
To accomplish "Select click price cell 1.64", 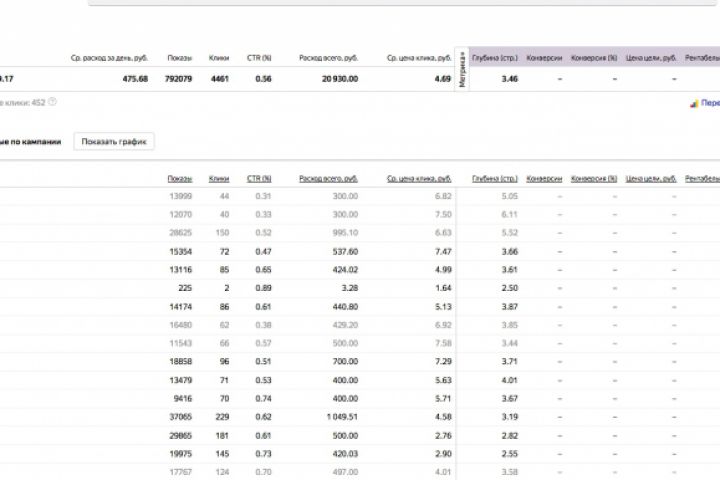I will click(x=443, y=288).
